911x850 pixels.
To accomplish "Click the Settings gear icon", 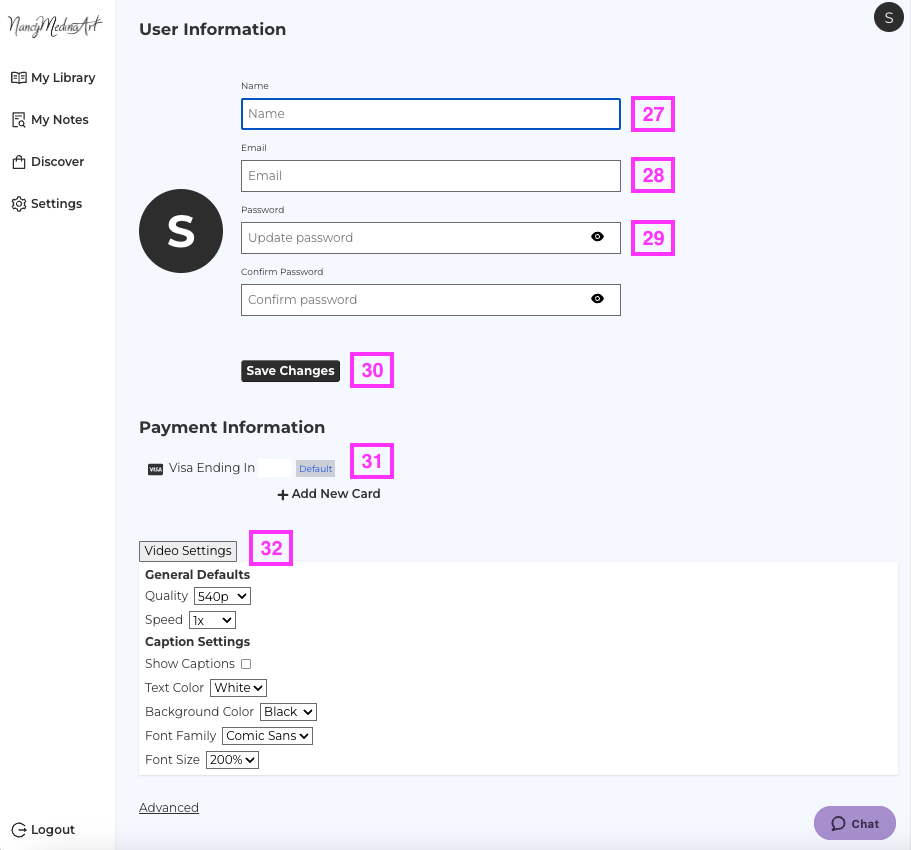I will [19, 204].
